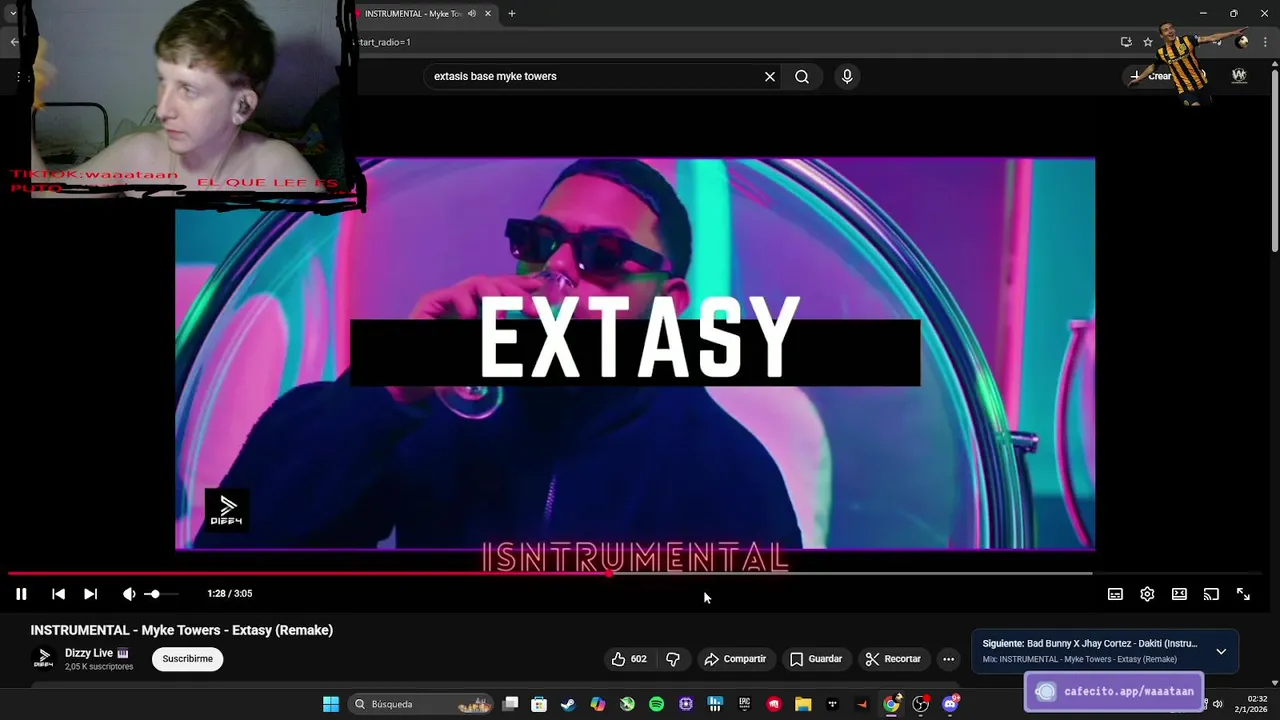The width and height of the screenshot is (1280, 720).
Task: Click the video frame to pause
Action: (635, 353)
